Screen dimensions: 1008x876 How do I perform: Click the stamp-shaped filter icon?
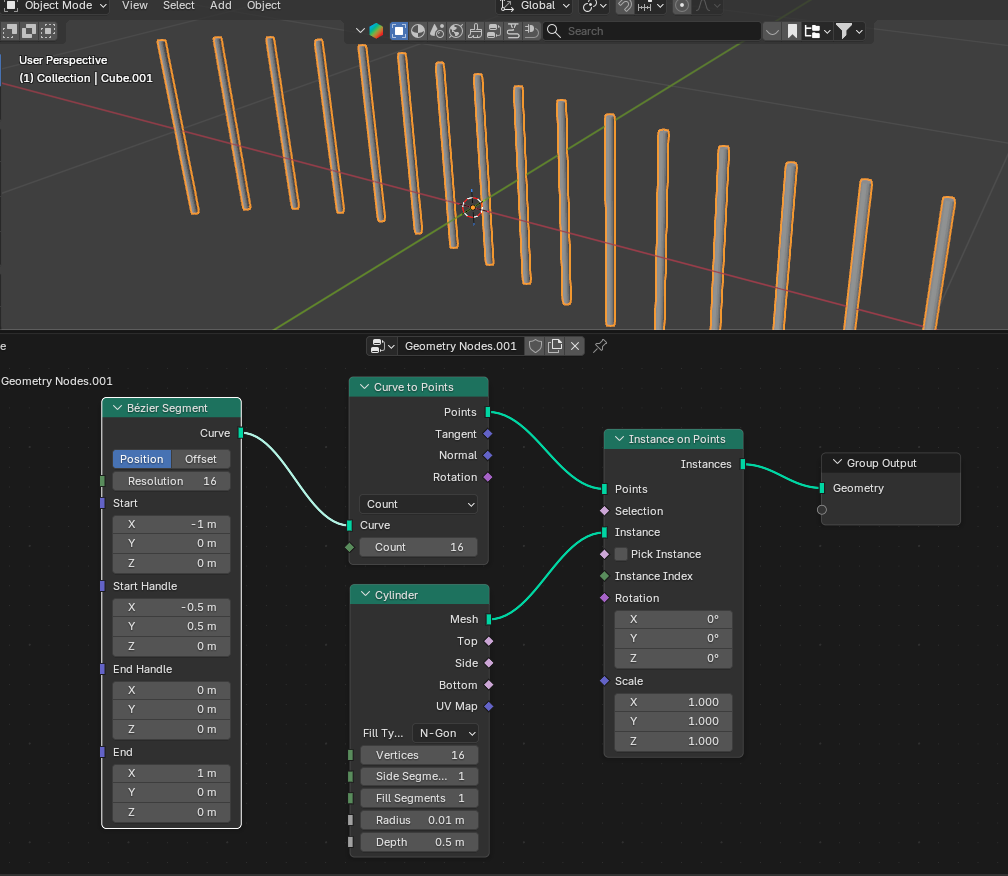tap(513, 31)
